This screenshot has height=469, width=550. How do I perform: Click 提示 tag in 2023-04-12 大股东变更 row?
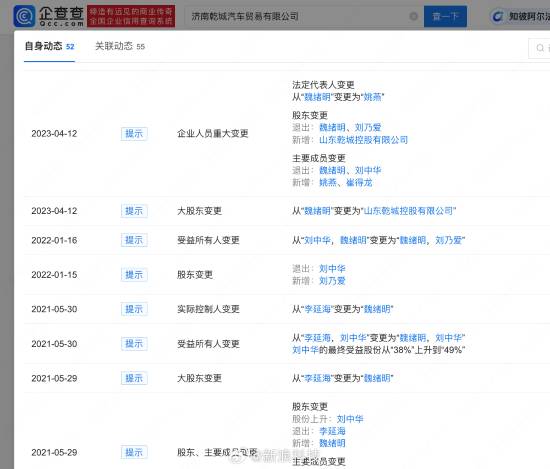click(134, 211)
